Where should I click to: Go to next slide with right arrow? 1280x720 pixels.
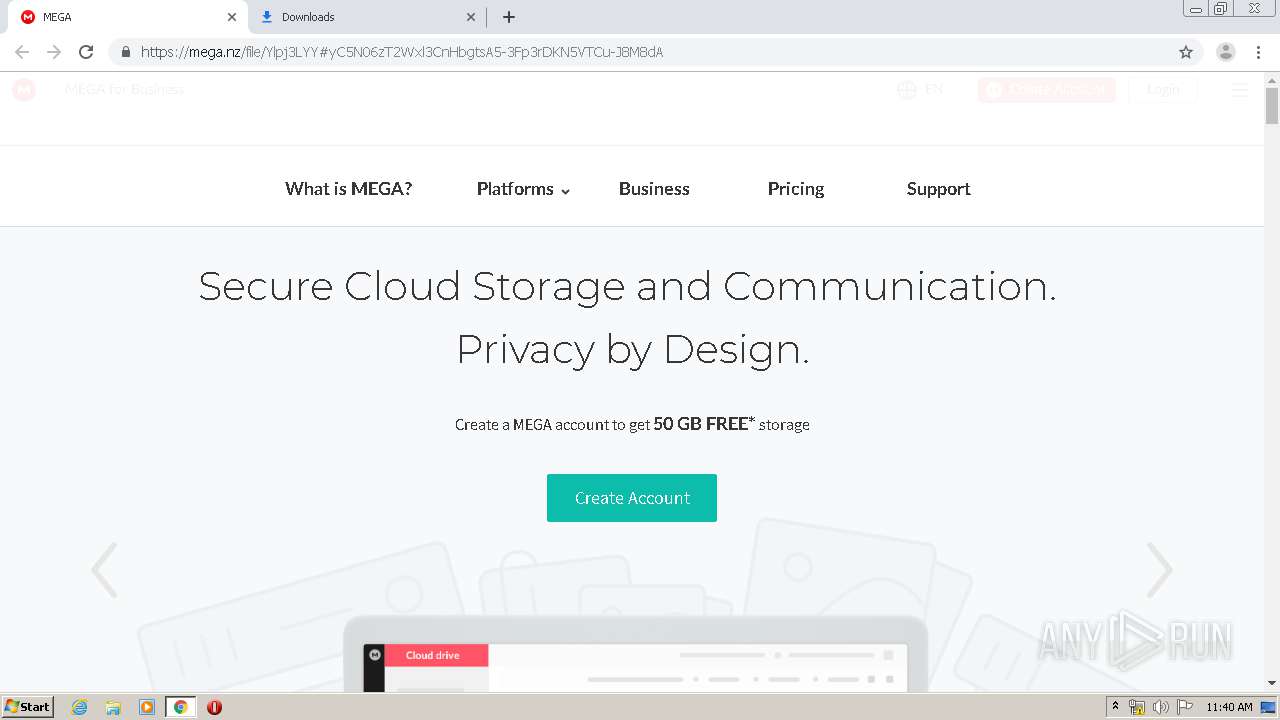[1160, 570]
